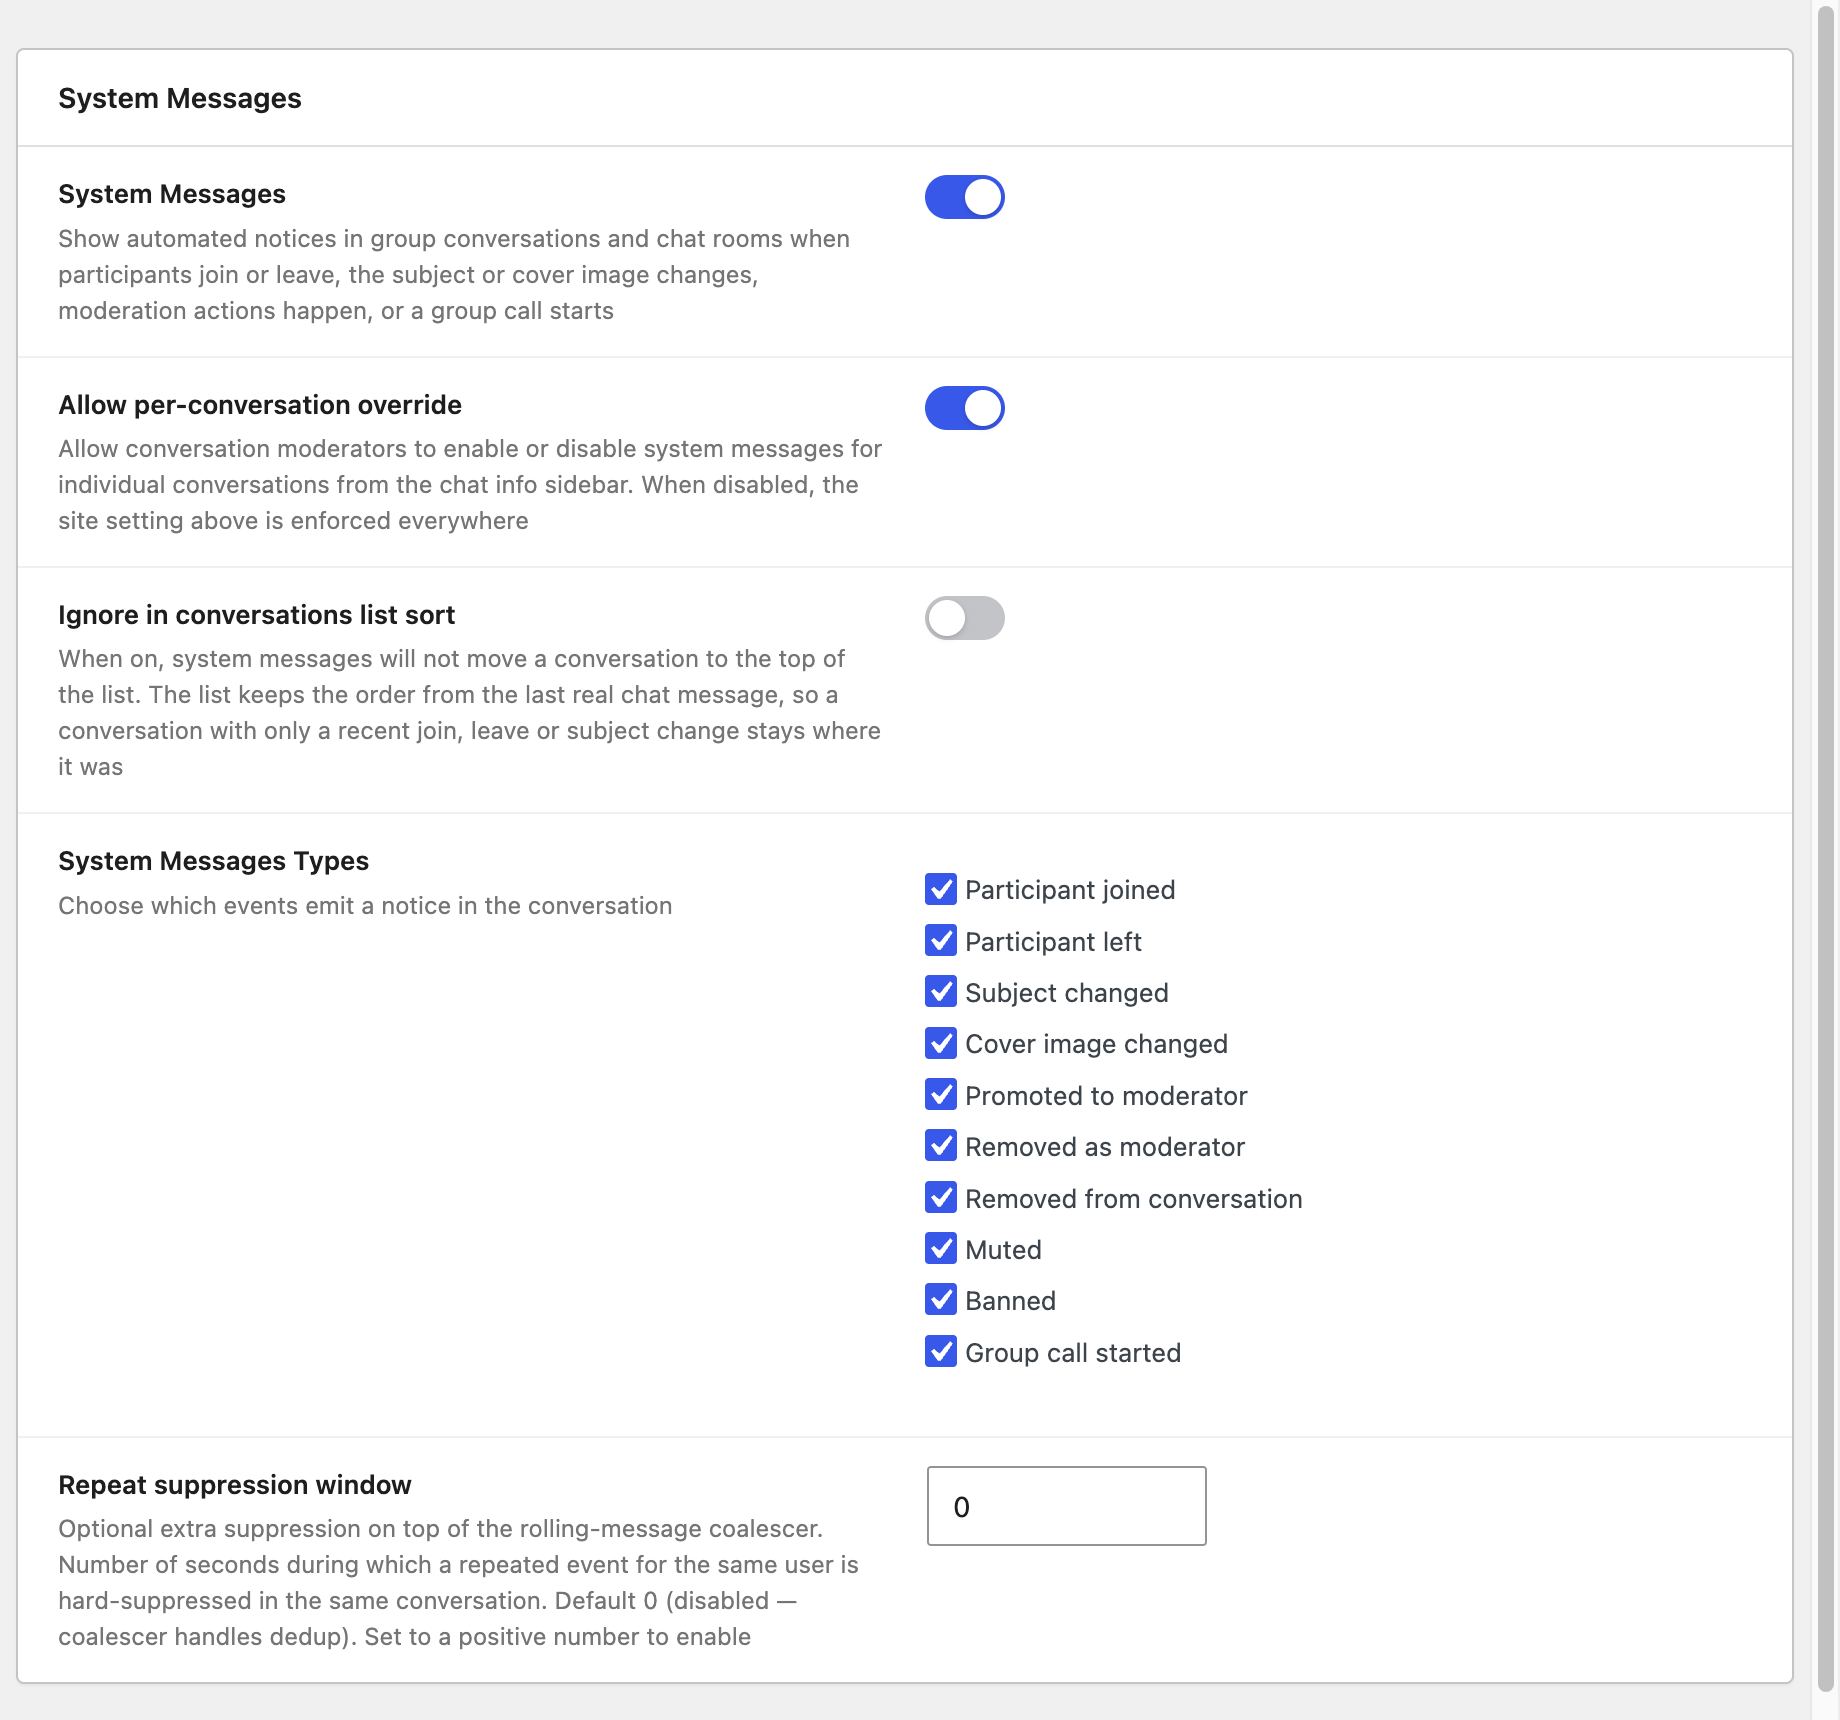Click the Cover image changed label text

click(1096, 1044)
